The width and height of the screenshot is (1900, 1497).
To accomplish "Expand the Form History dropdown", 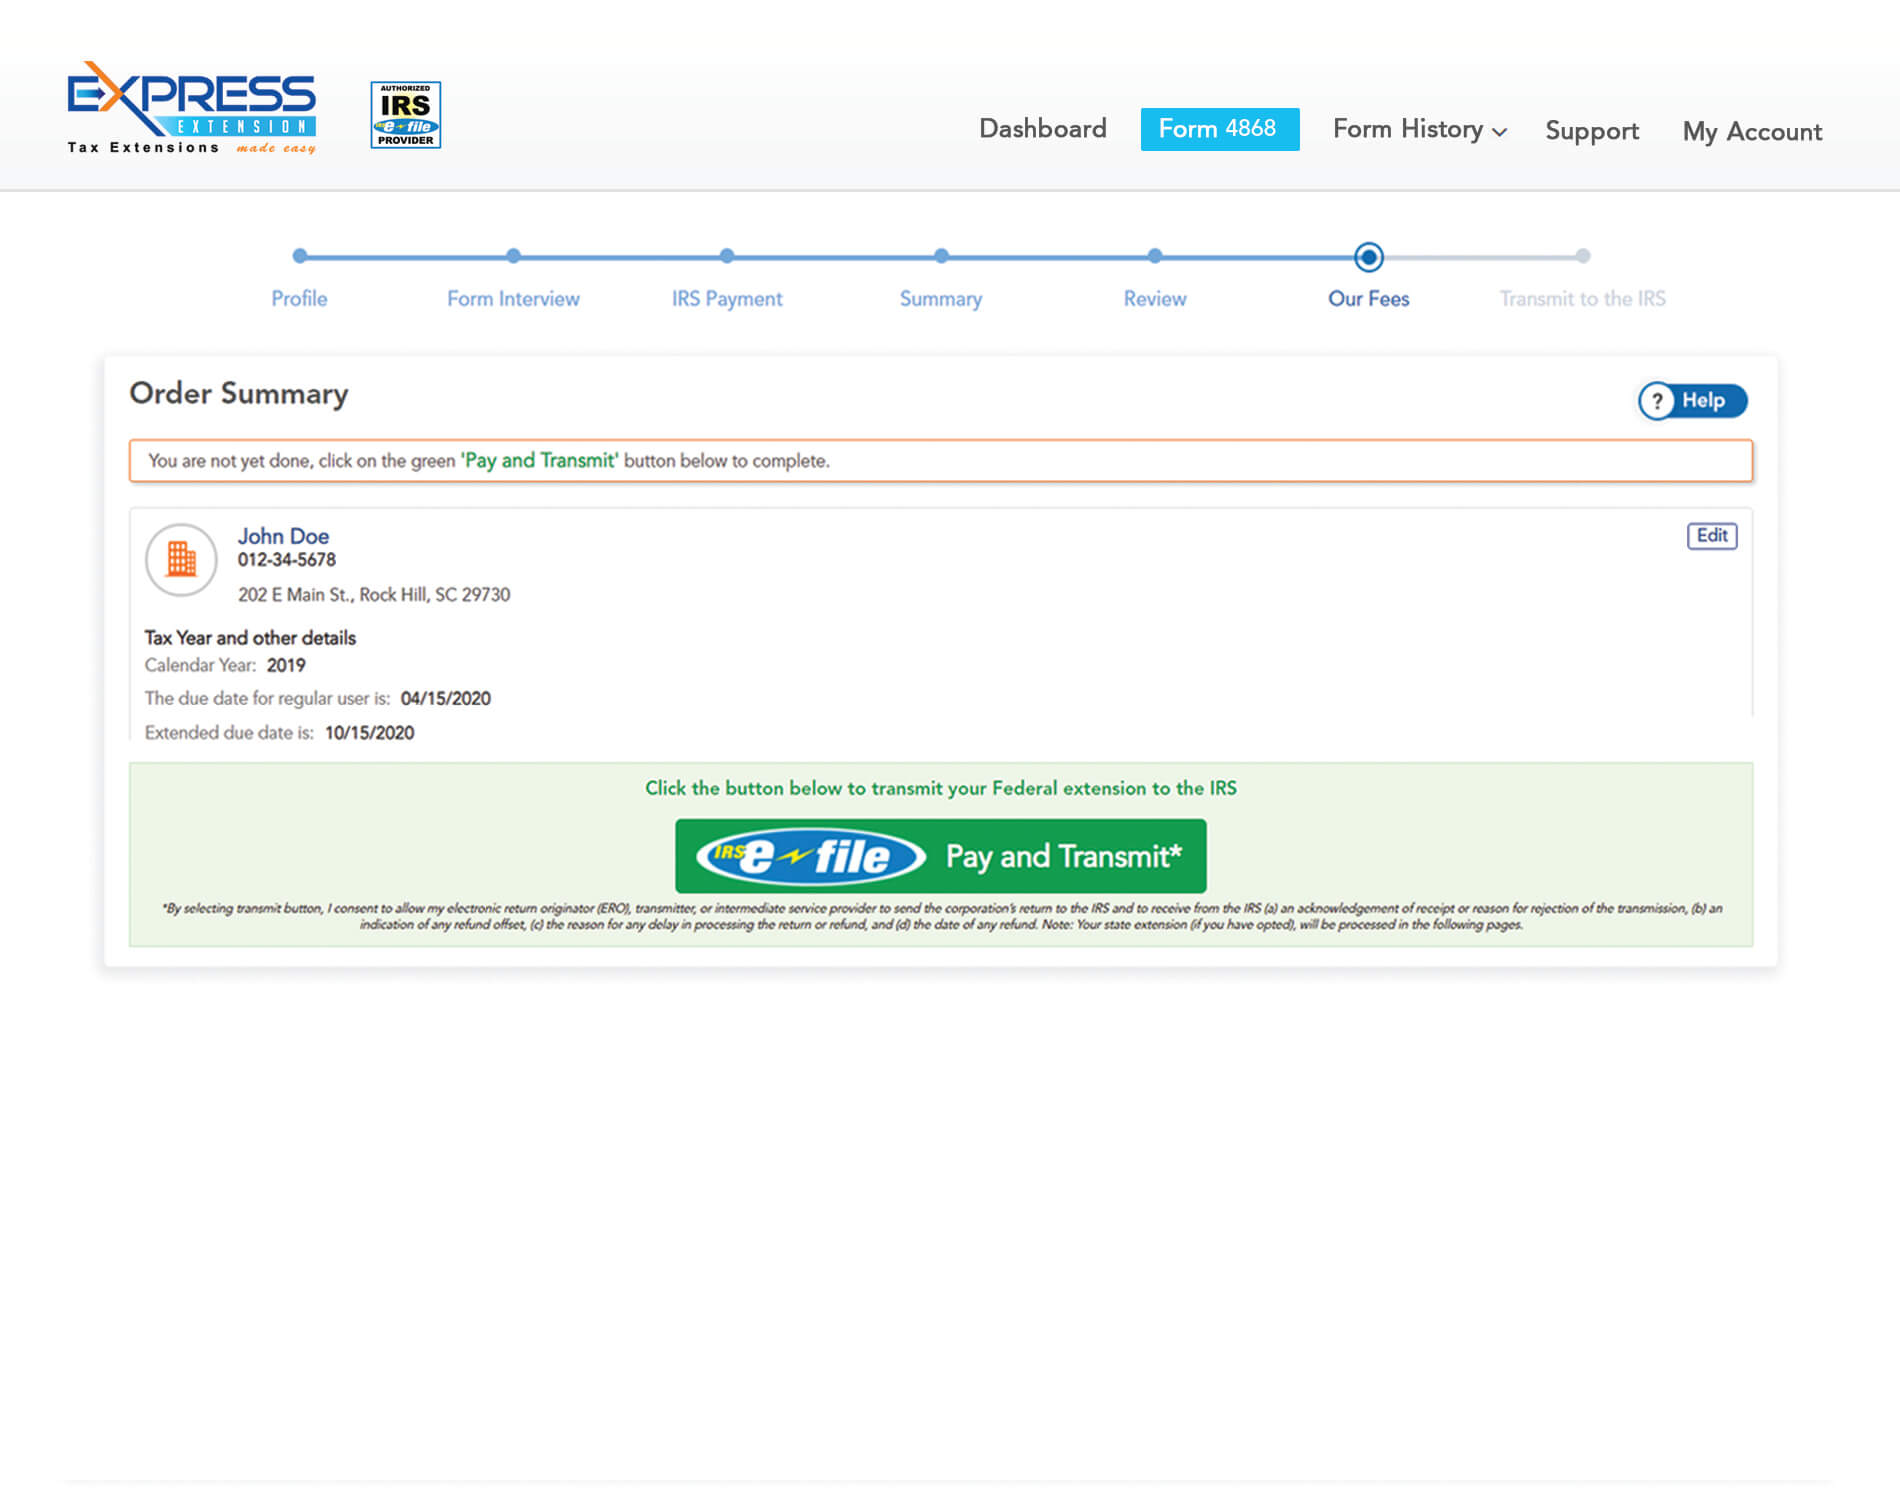I will click(x=1419, y=130).
